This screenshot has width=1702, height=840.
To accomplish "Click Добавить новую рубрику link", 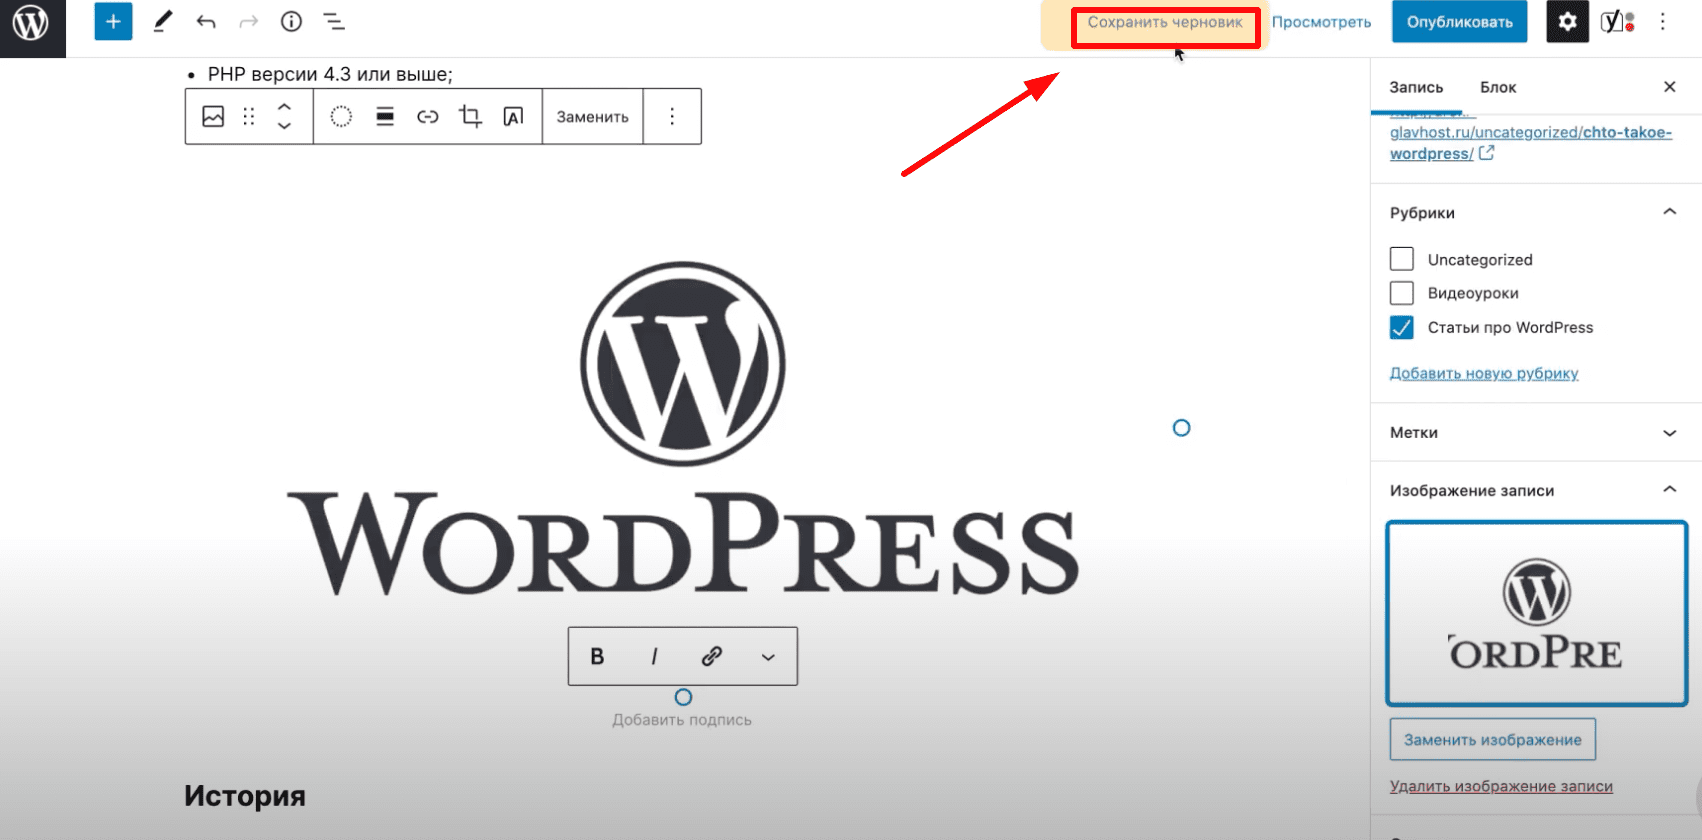I will pos(1484,373).
